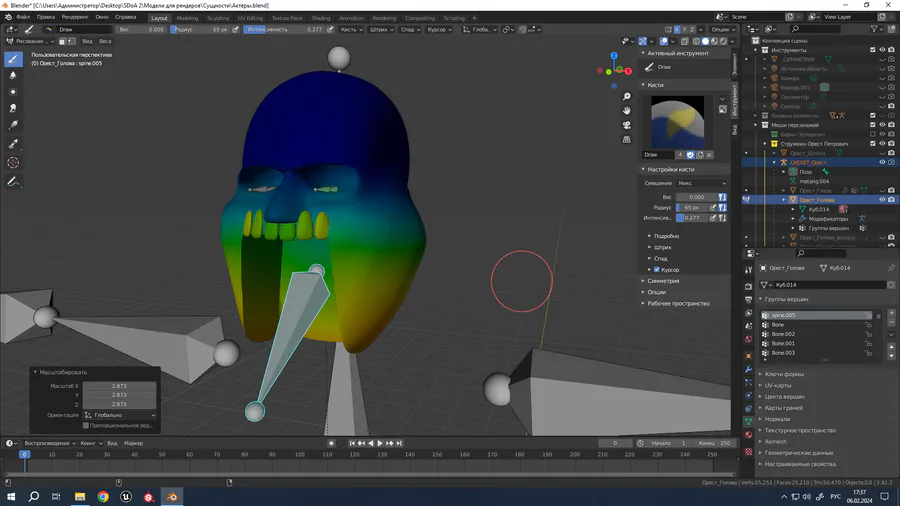The image size is (900, 506).
Task: Open the Windows Start menu
Action: pyautogui.click(x=11, y=496)
